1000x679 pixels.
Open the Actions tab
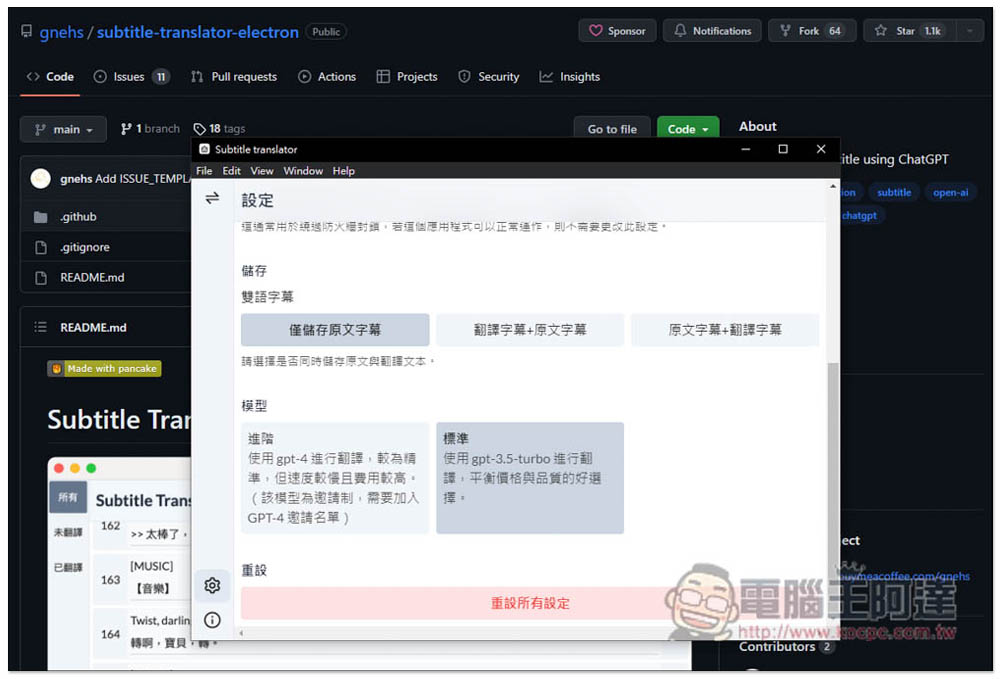(x=327, y=77)
